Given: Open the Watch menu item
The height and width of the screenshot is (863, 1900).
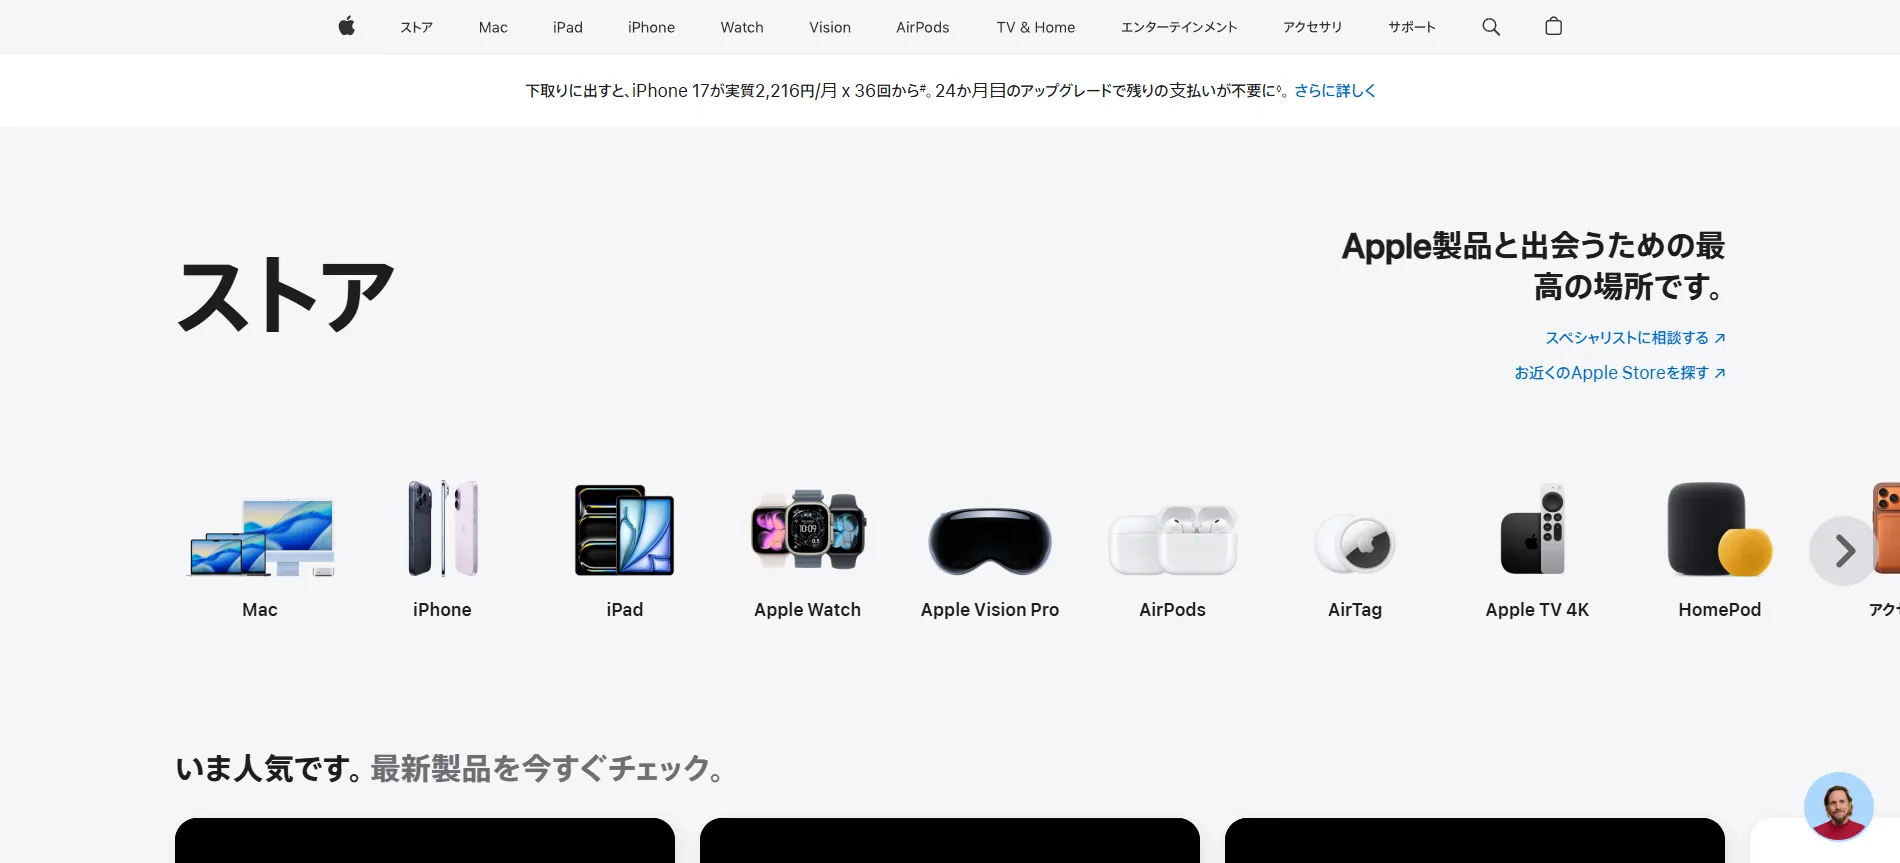Looking at the screenshot, I should point(742,27).
